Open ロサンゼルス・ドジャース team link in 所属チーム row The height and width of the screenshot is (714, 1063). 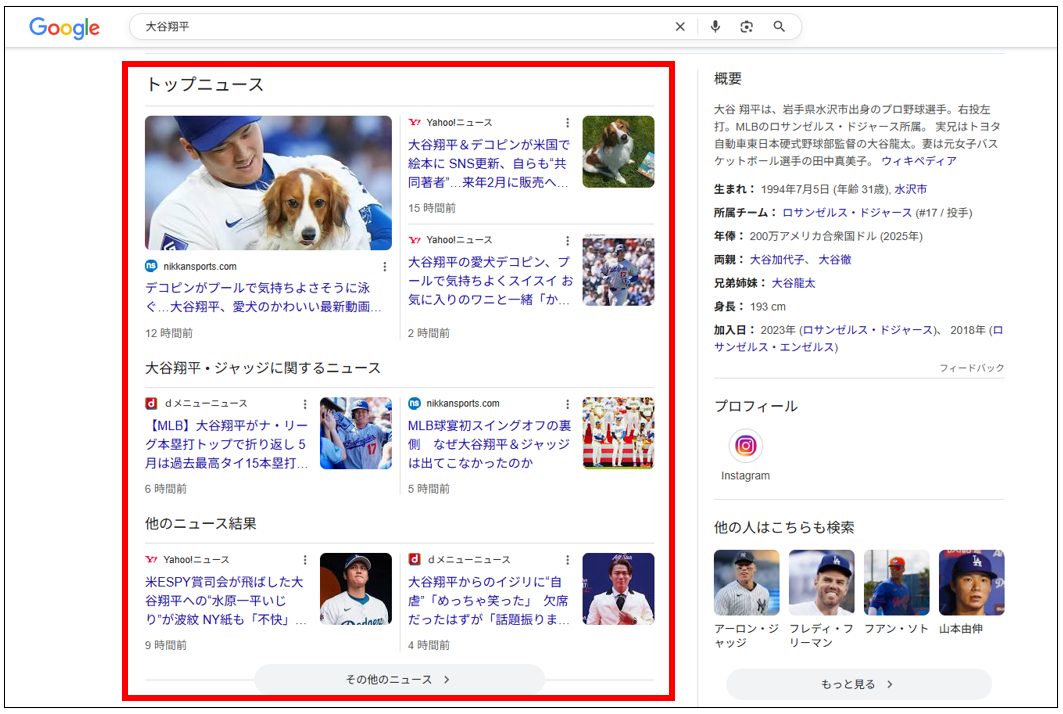point(847,213)
